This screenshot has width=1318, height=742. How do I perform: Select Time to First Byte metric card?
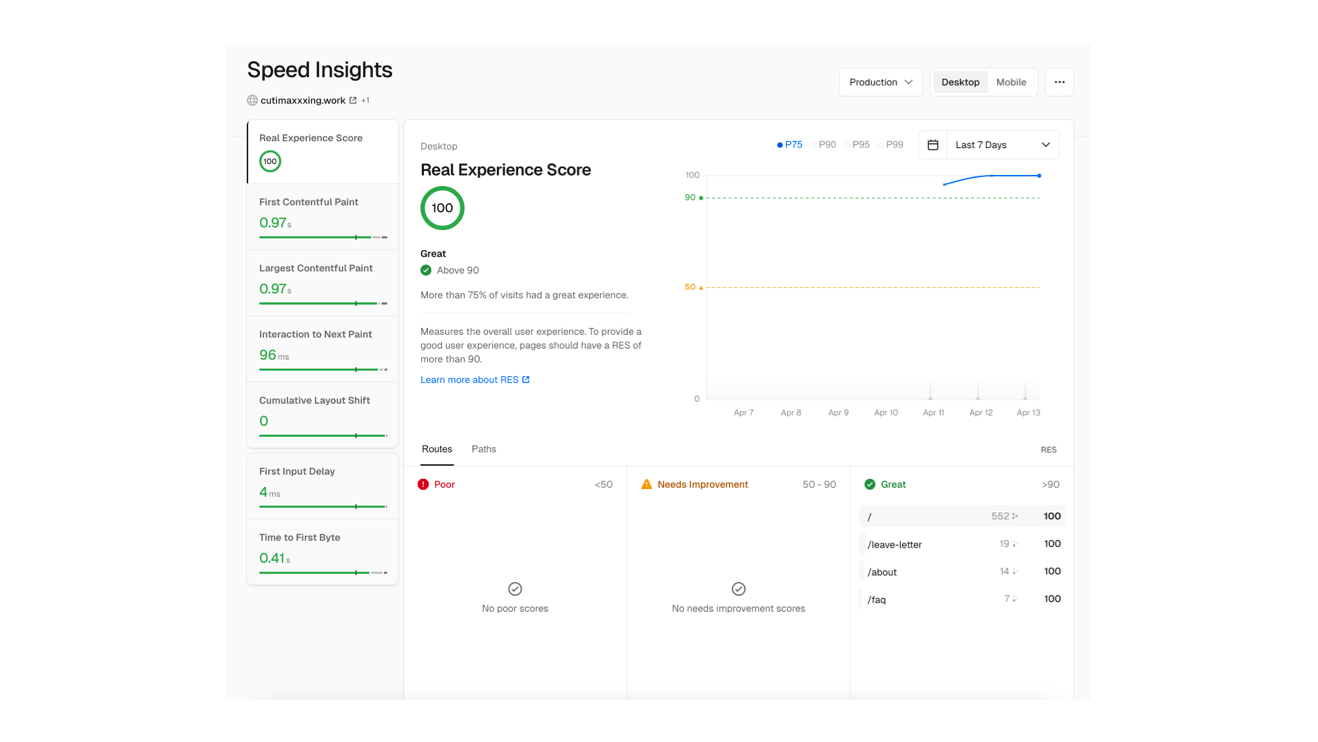point(323,552)
